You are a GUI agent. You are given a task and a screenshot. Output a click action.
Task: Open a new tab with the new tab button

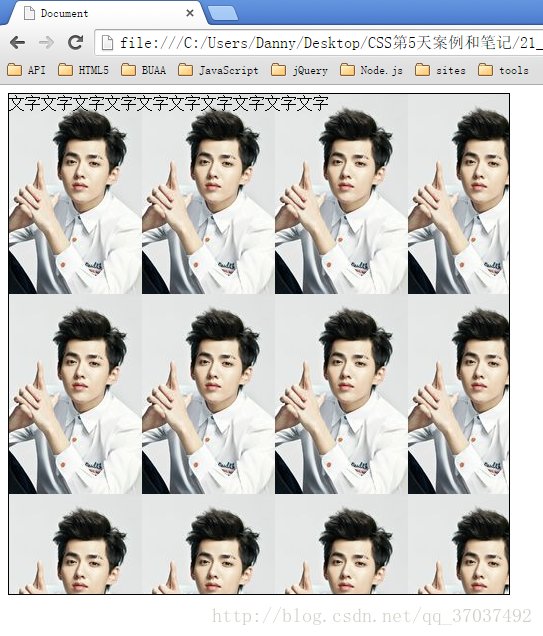point(223,13)
